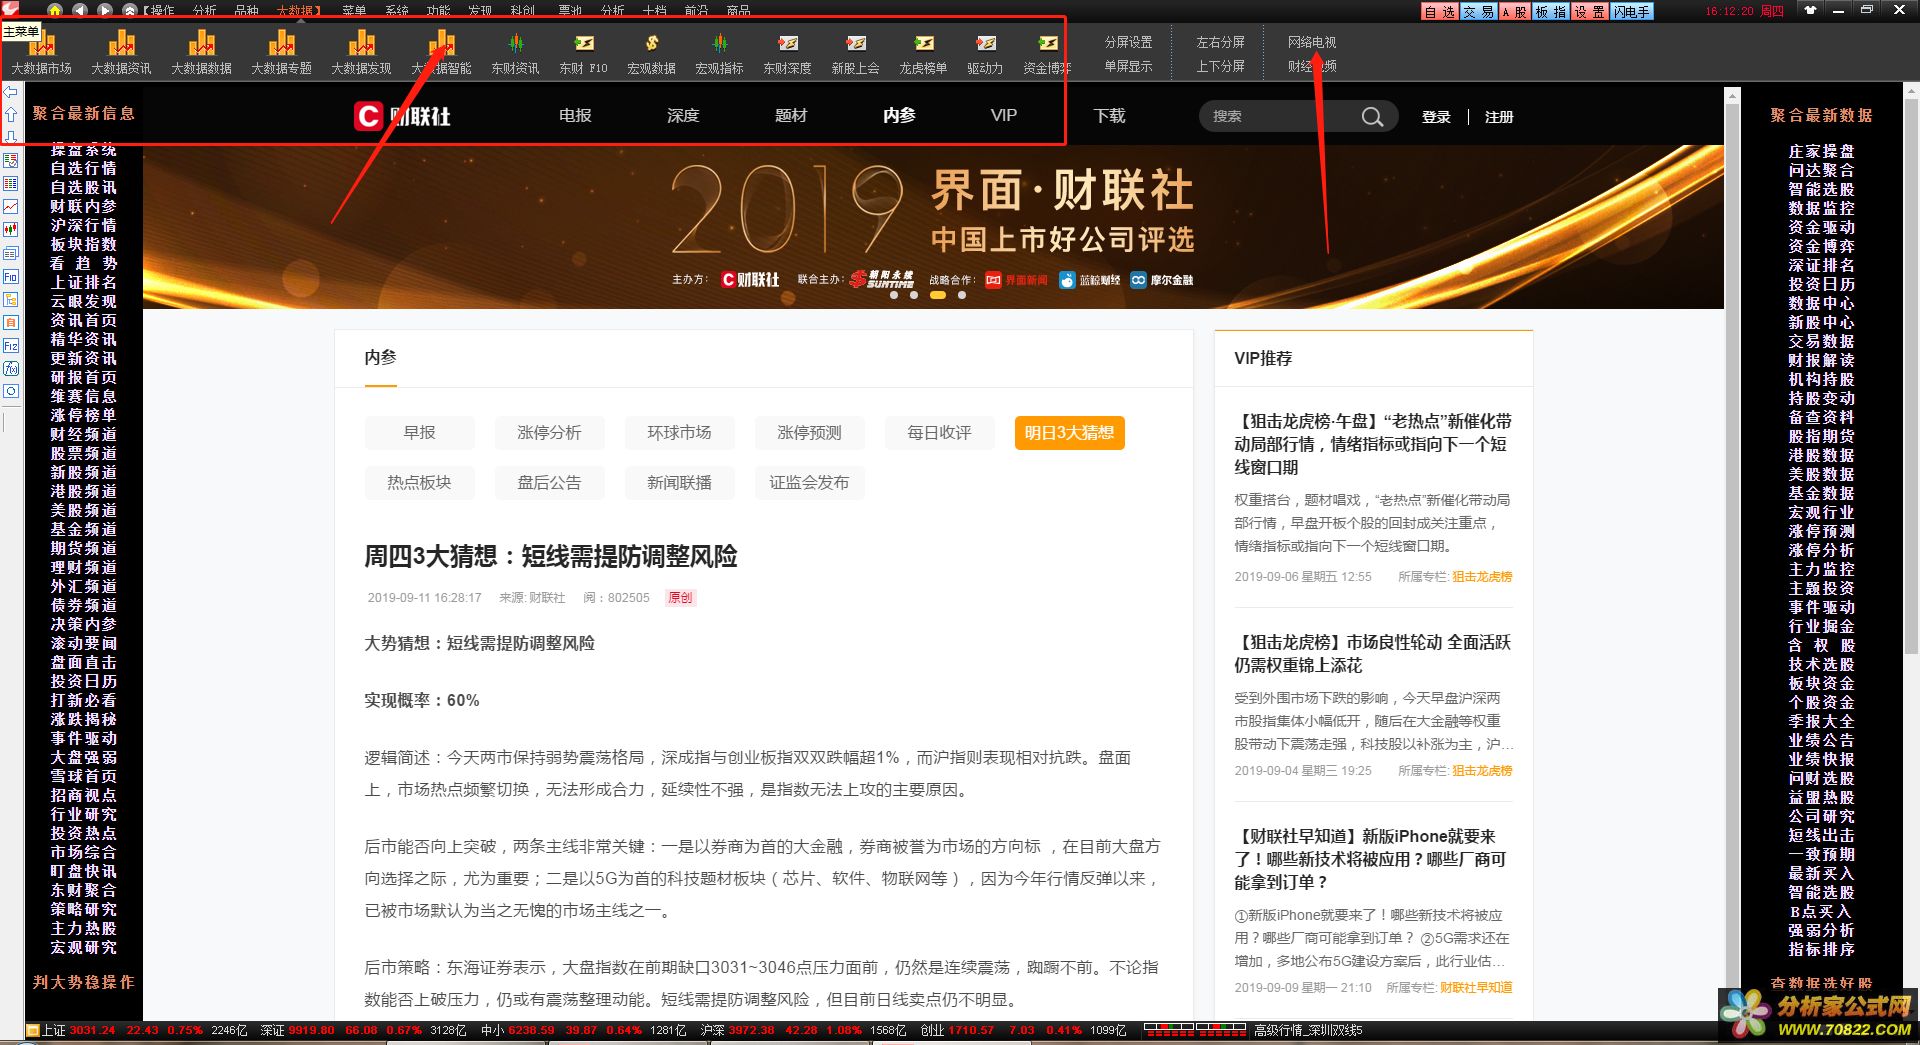Click the 设置 quick button
Image resolution: width=1920 pixels, height=1045 pixels.
pyautogui.click(x=1590, y=12)
